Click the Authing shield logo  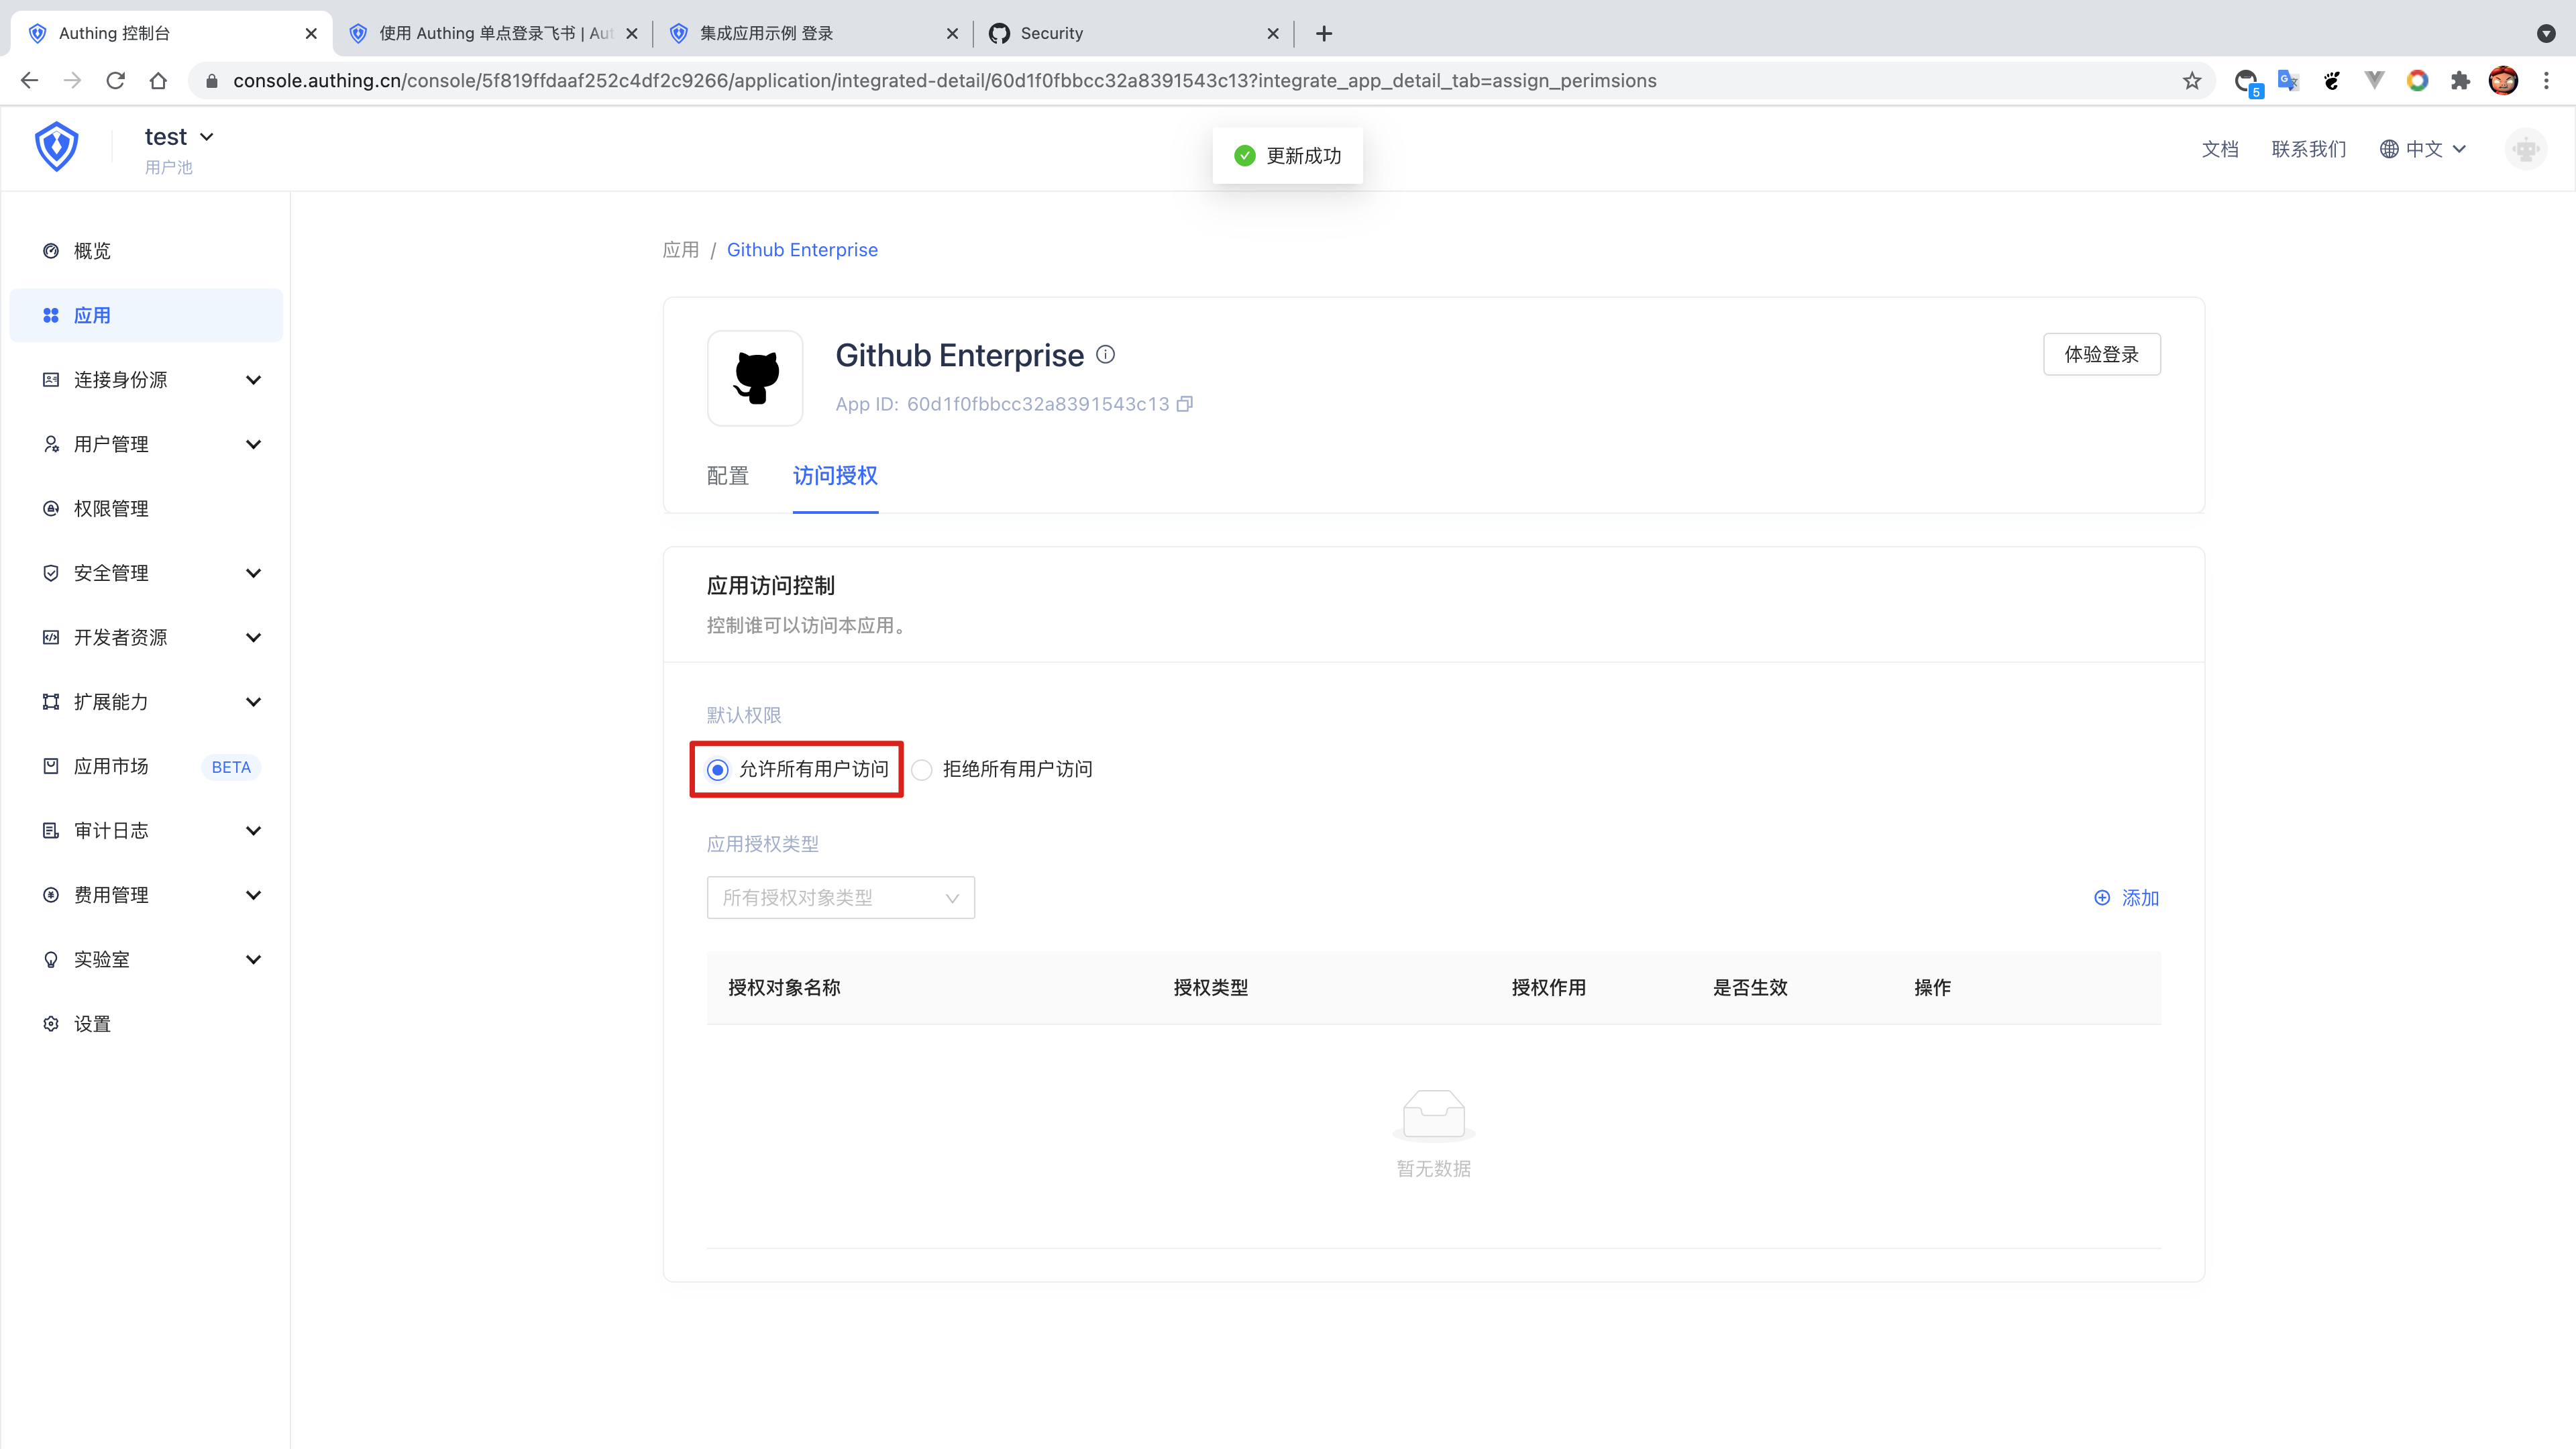57,147
